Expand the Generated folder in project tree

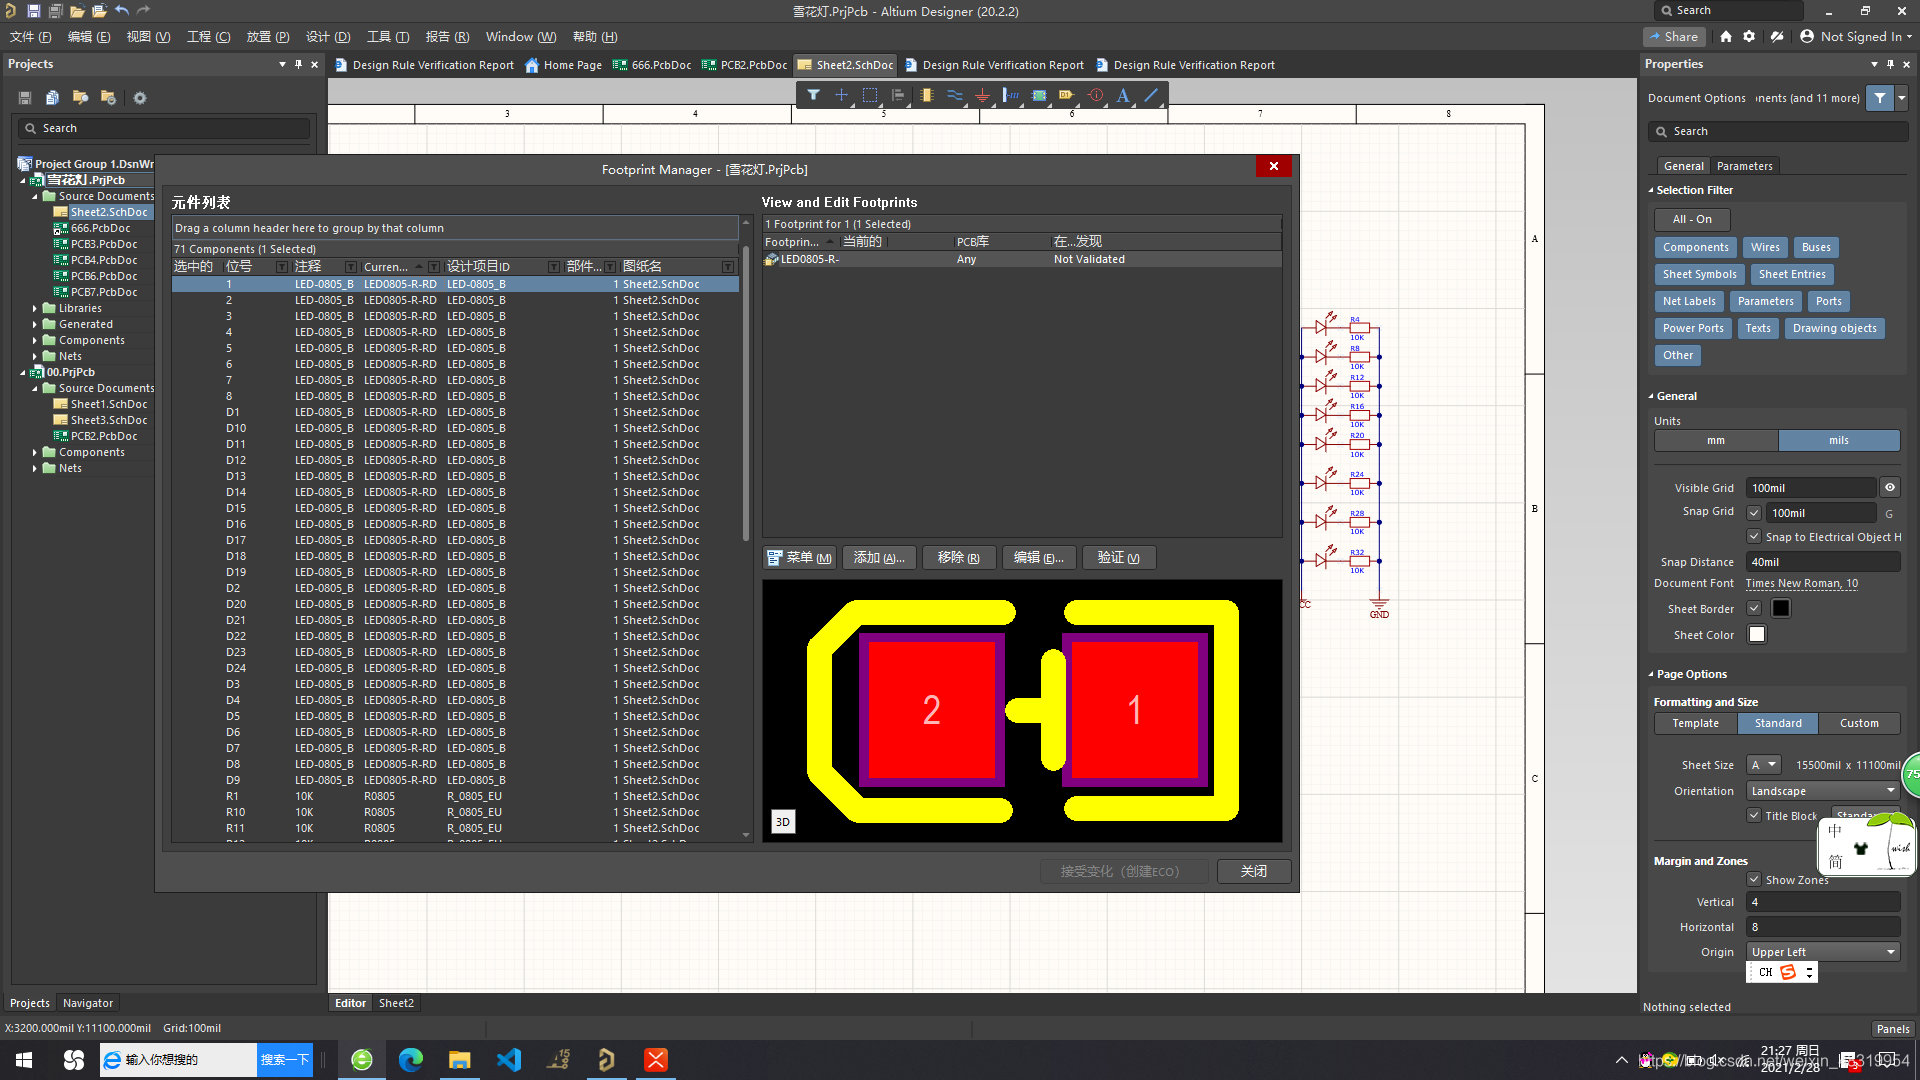point(35,324)
